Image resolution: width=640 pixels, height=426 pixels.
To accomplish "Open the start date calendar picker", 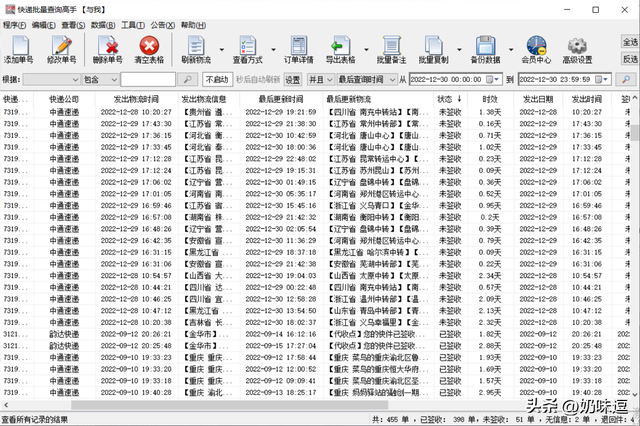I will 492,80.
